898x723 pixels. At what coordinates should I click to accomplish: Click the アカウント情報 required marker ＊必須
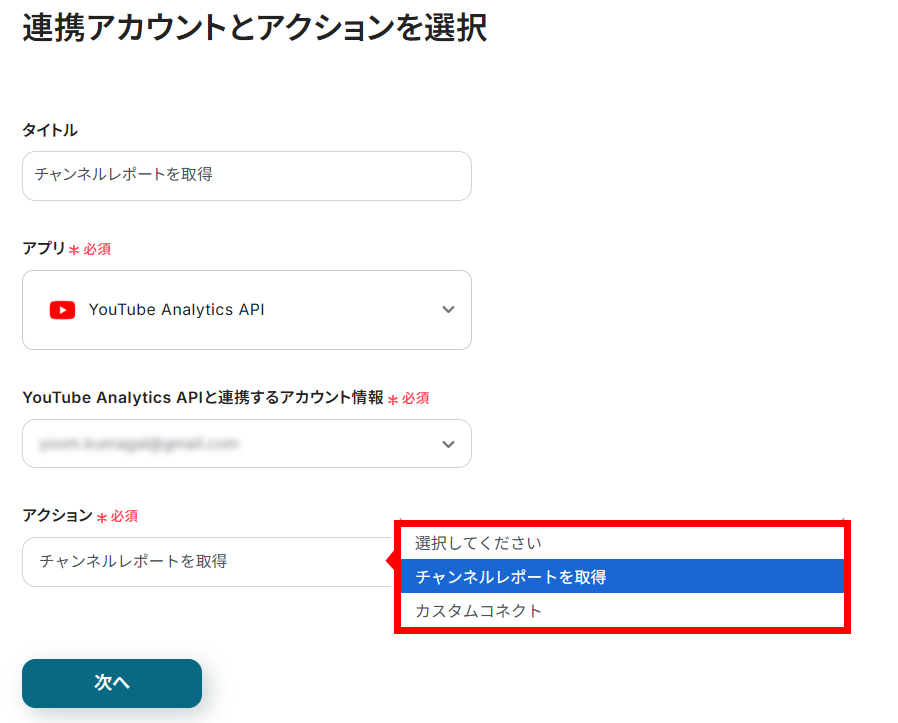(x=410, y=397)
